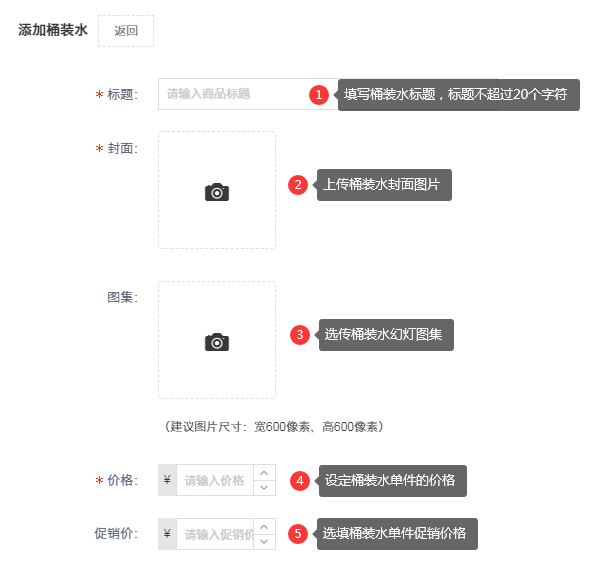Image resolution: width=593 pixels, height=562 pixels.
Task: Click the red step 2 badge
Action: [x=298, y=185]
